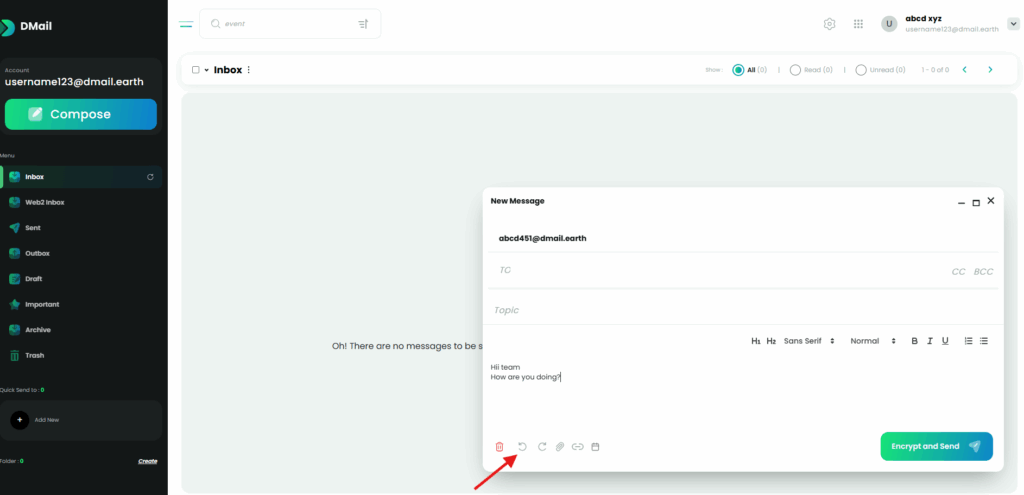Expand the account dropdown next to abcd xyz
Image resolution: width=1024 pixels, height=495 pixels.
(1013, 24)
